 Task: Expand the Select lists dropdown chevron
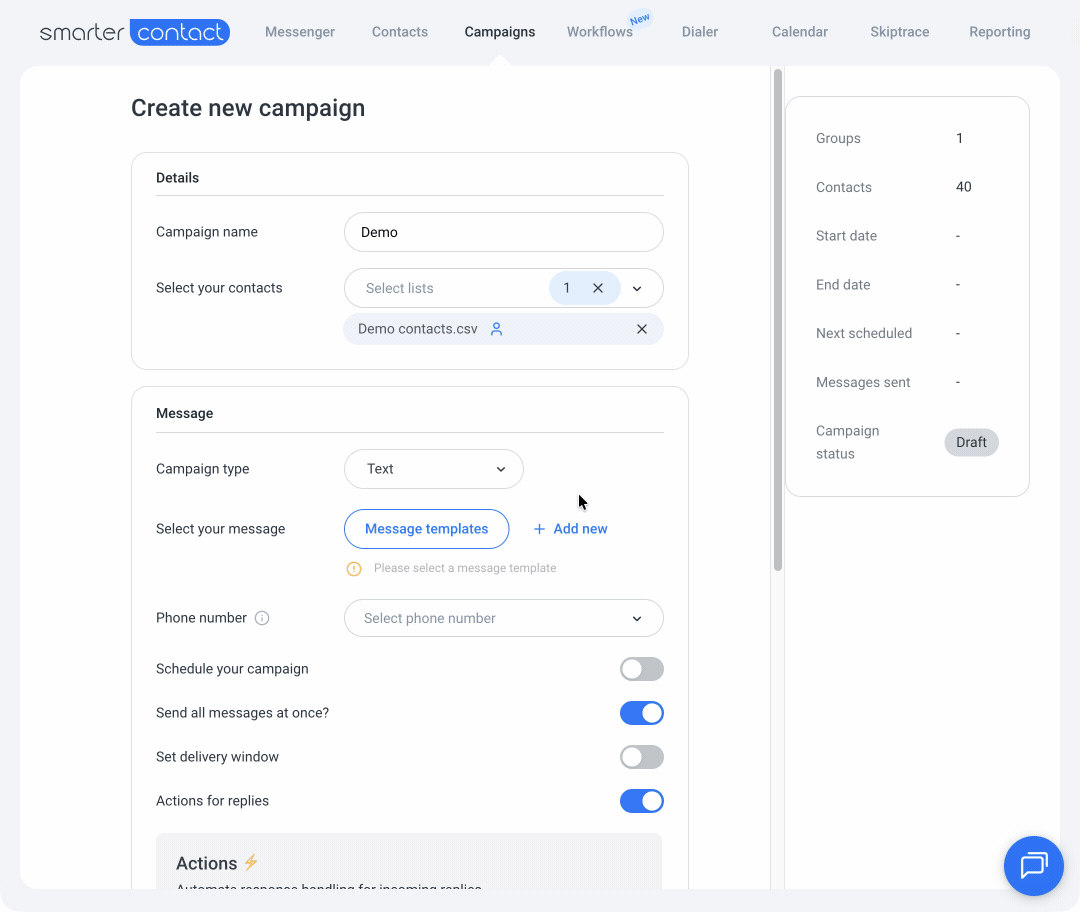pos(637,288)
